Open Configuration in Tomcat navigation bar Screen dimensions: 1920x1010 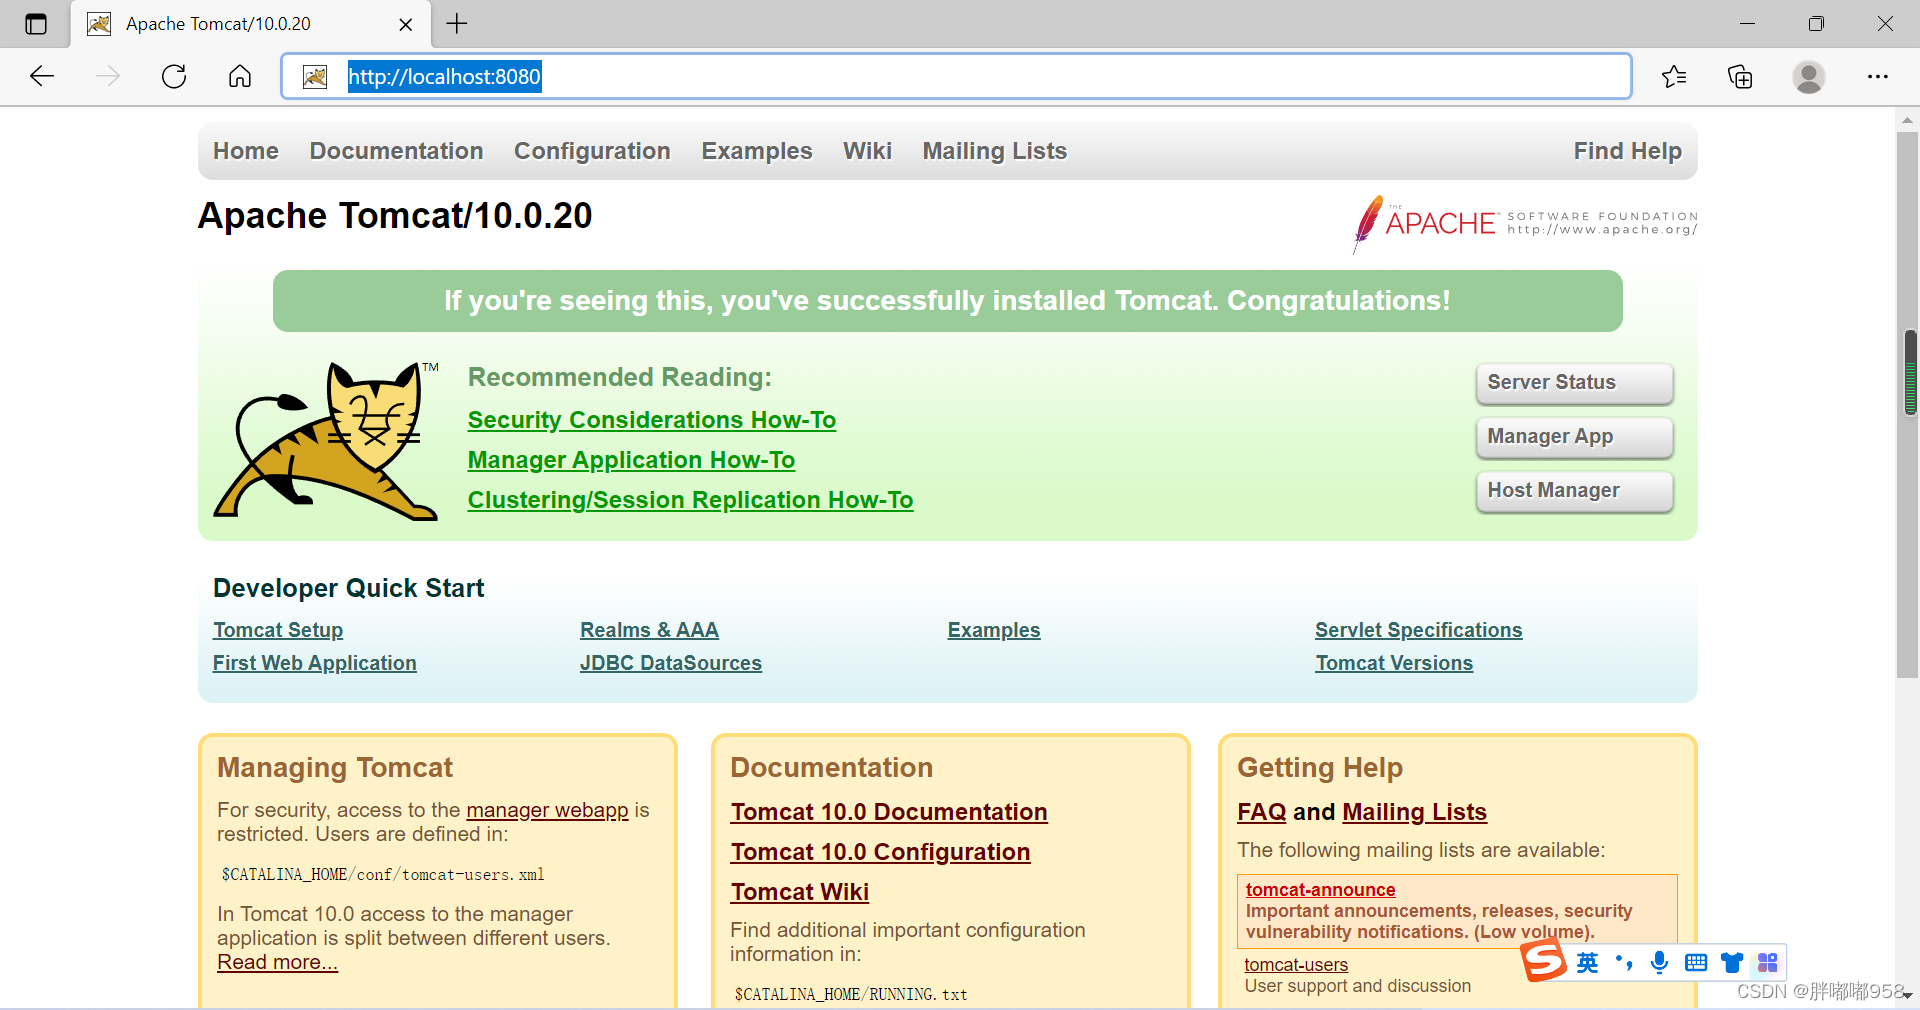592,151
